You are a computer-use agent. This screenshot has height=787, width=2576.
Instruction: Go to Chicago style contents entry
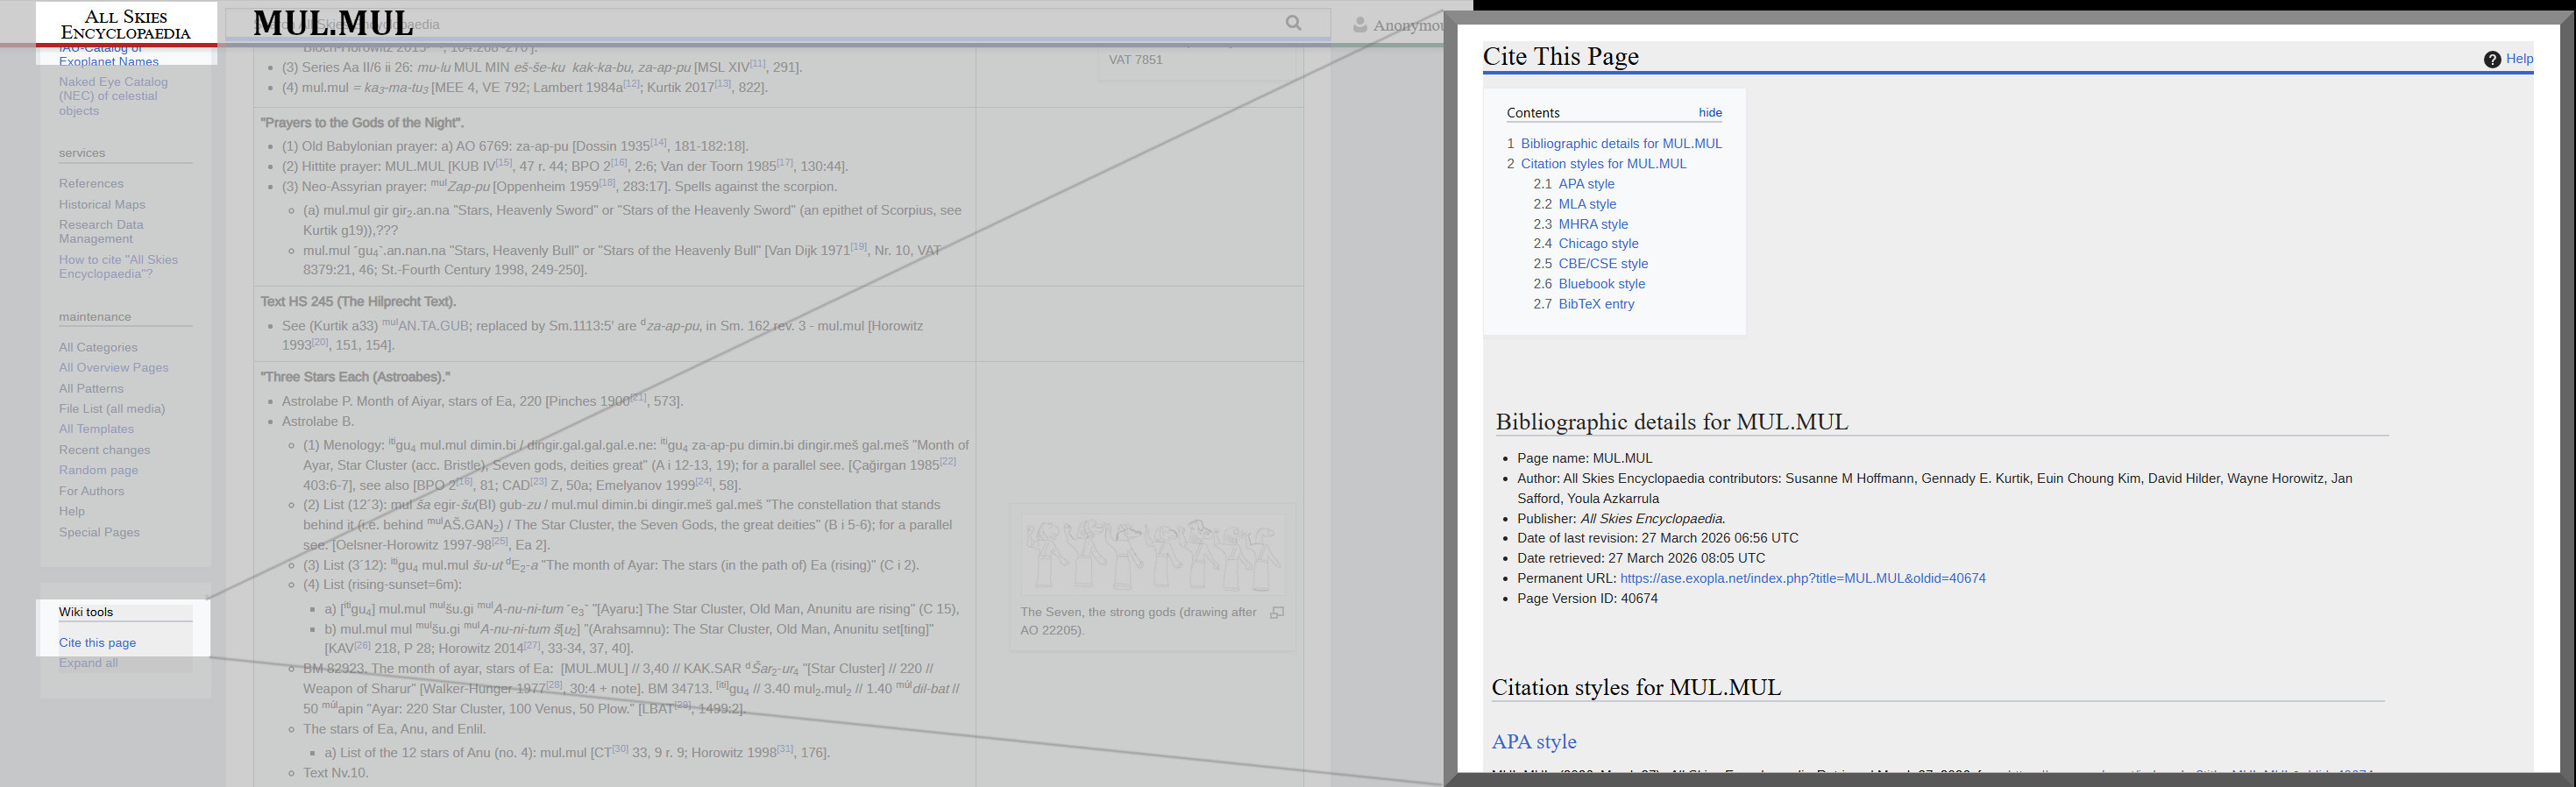coord(1598,244)
